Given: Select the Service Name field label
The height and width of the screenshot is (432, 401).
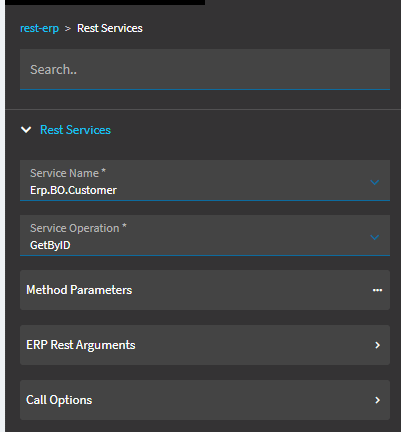Looking at the screenshot, I should coord(68,173).
